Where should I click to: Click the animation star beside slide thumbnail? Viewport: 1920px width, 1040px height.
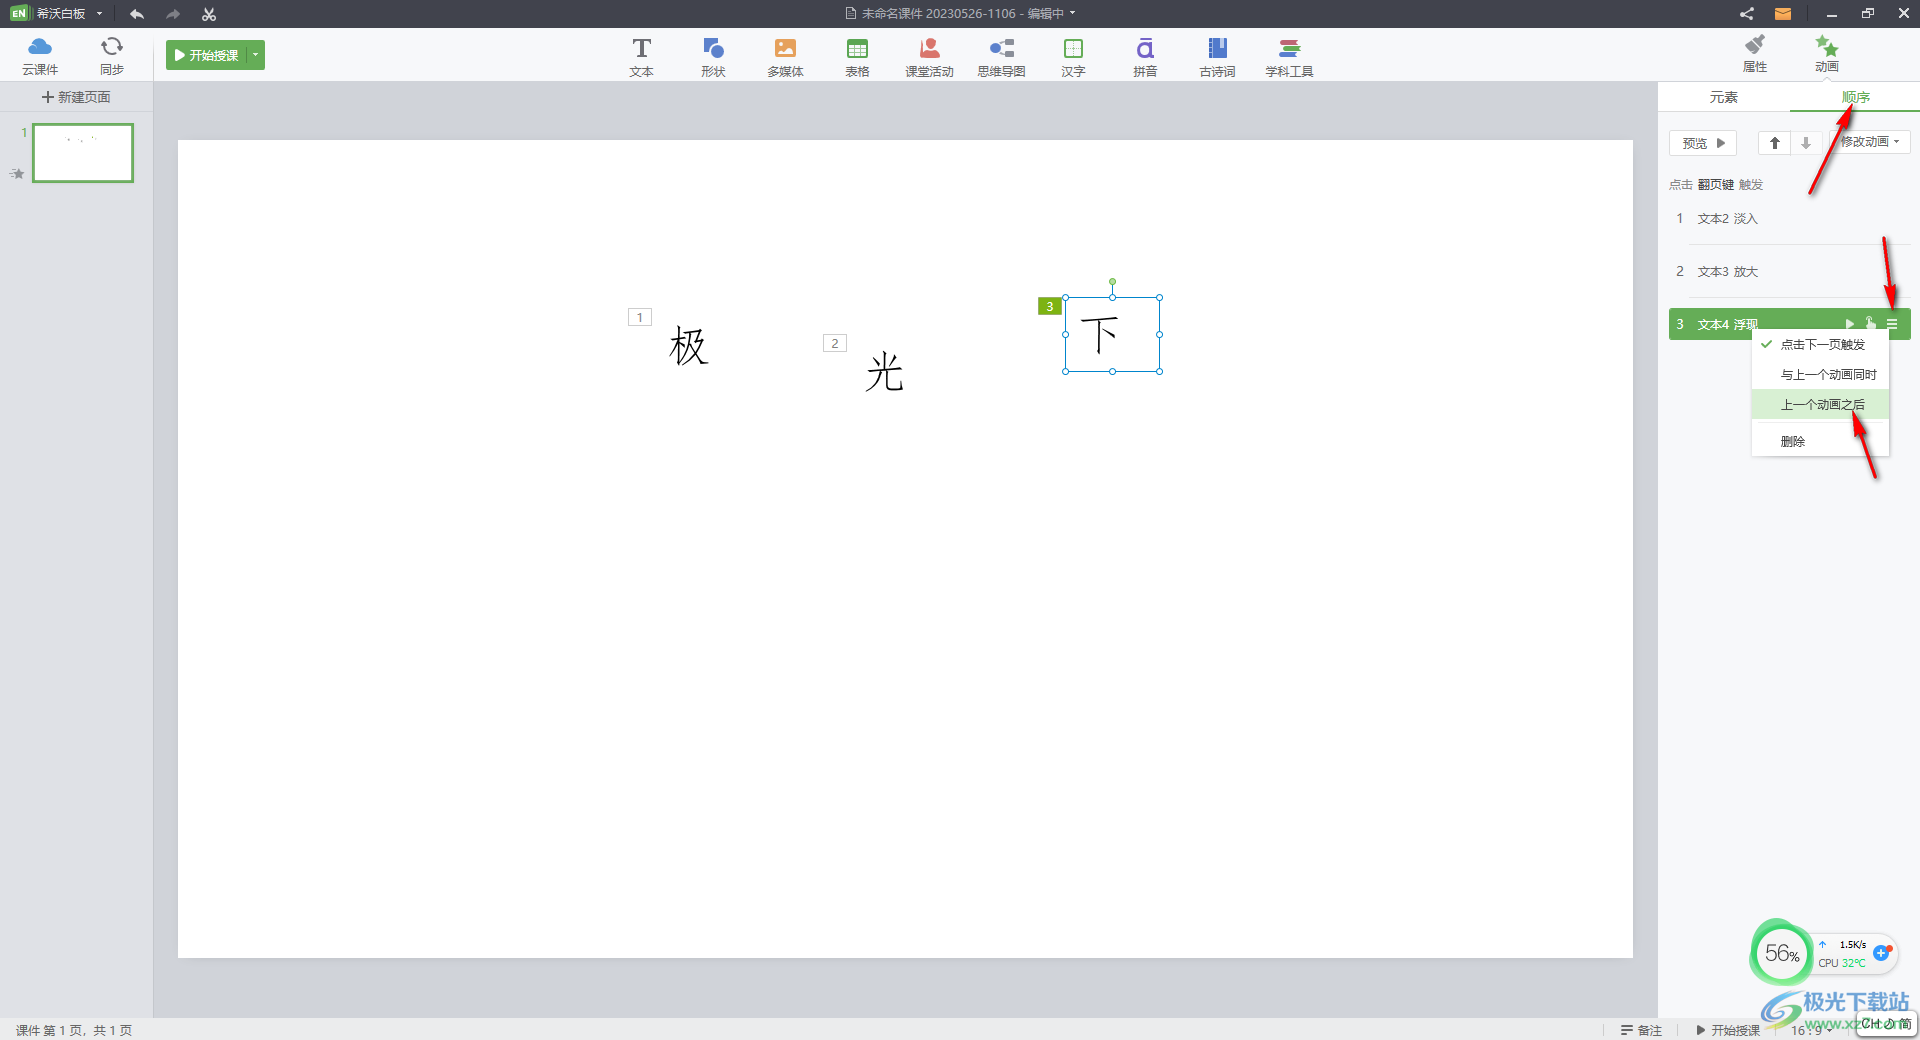[x=17, y=173]
